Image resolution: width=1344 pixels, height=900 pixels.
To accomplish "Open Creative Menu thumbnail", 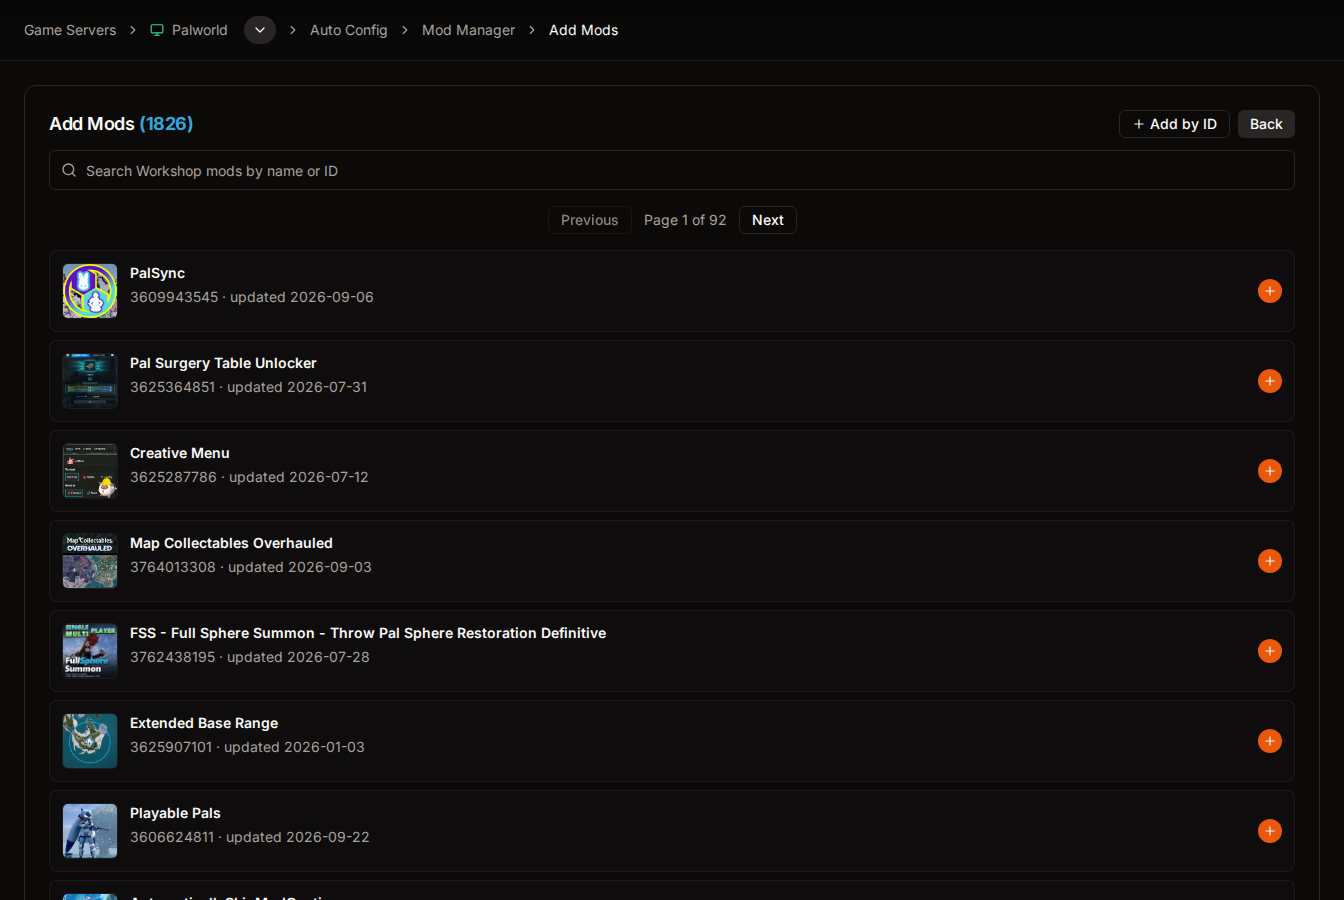I will [90, 471].
